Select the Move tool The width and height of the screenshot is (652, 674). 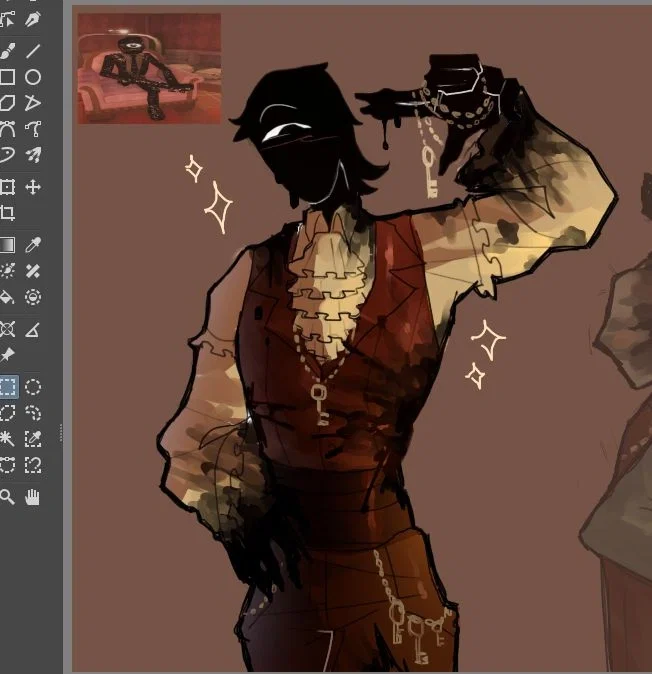click(33, 187)
